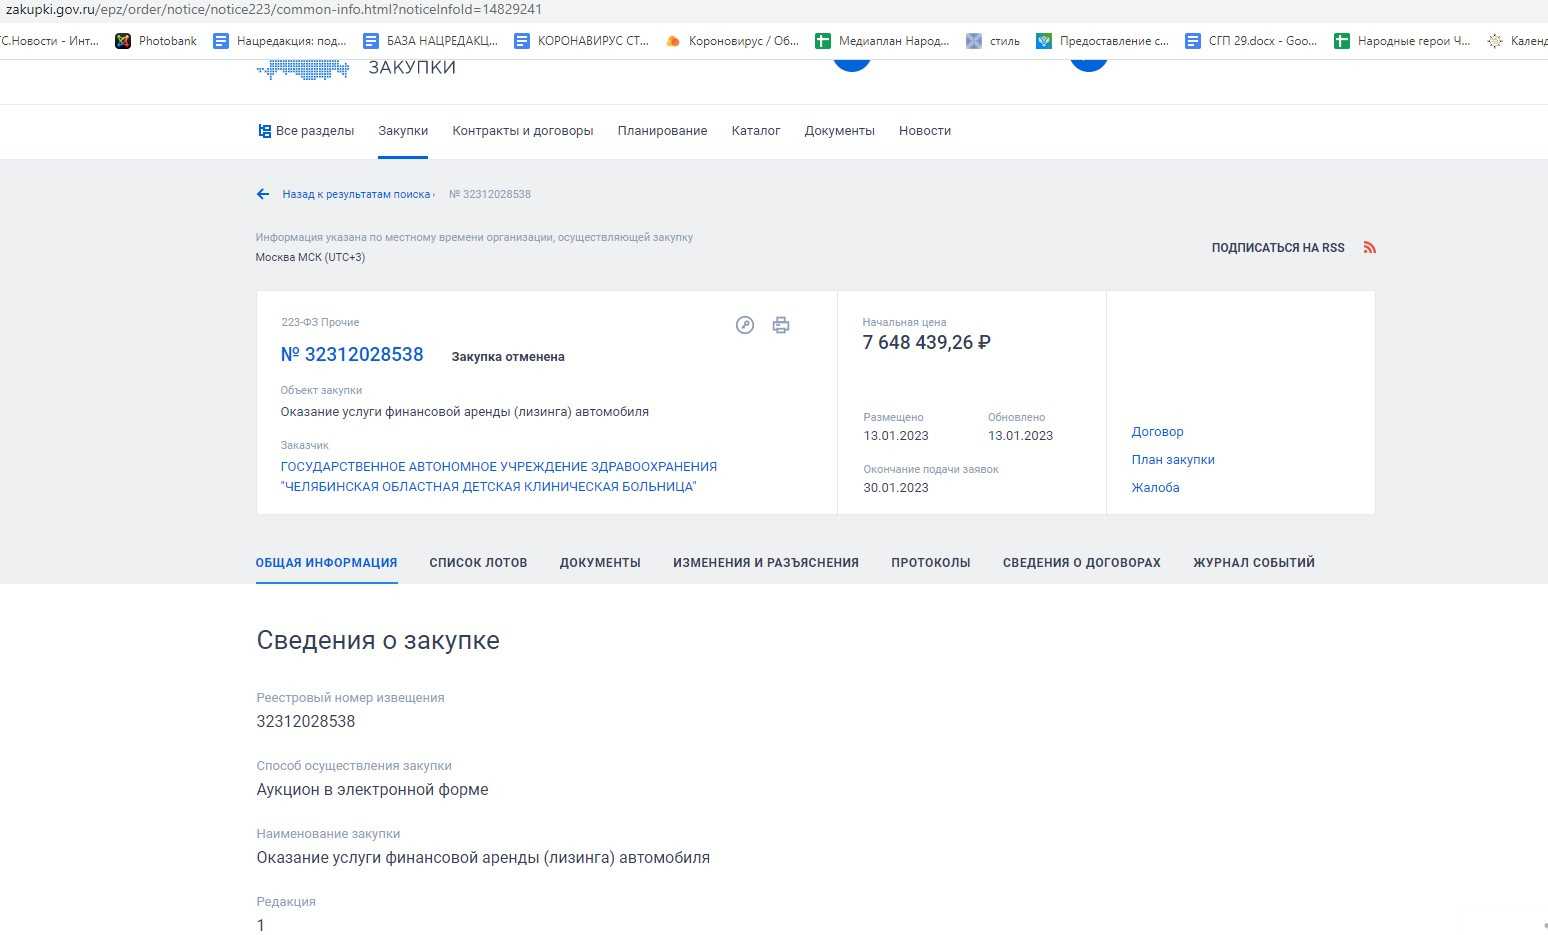Viewport: 1548px width, 935px height.
Task: Open the 'Медиаплан Народ...' bookmark
Action: [882, 41]
